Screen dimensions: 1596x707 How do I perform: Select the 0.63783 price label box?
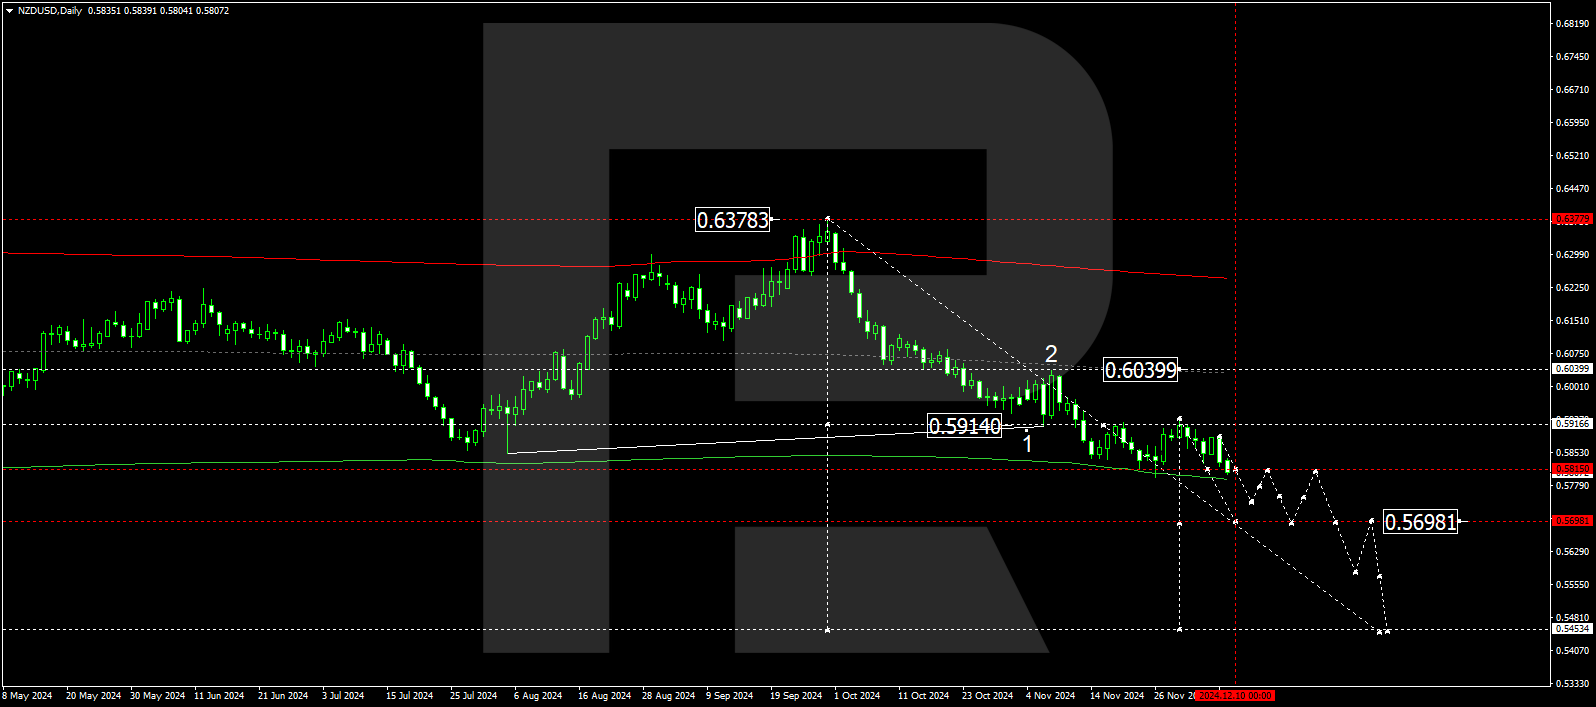[733, 220]
